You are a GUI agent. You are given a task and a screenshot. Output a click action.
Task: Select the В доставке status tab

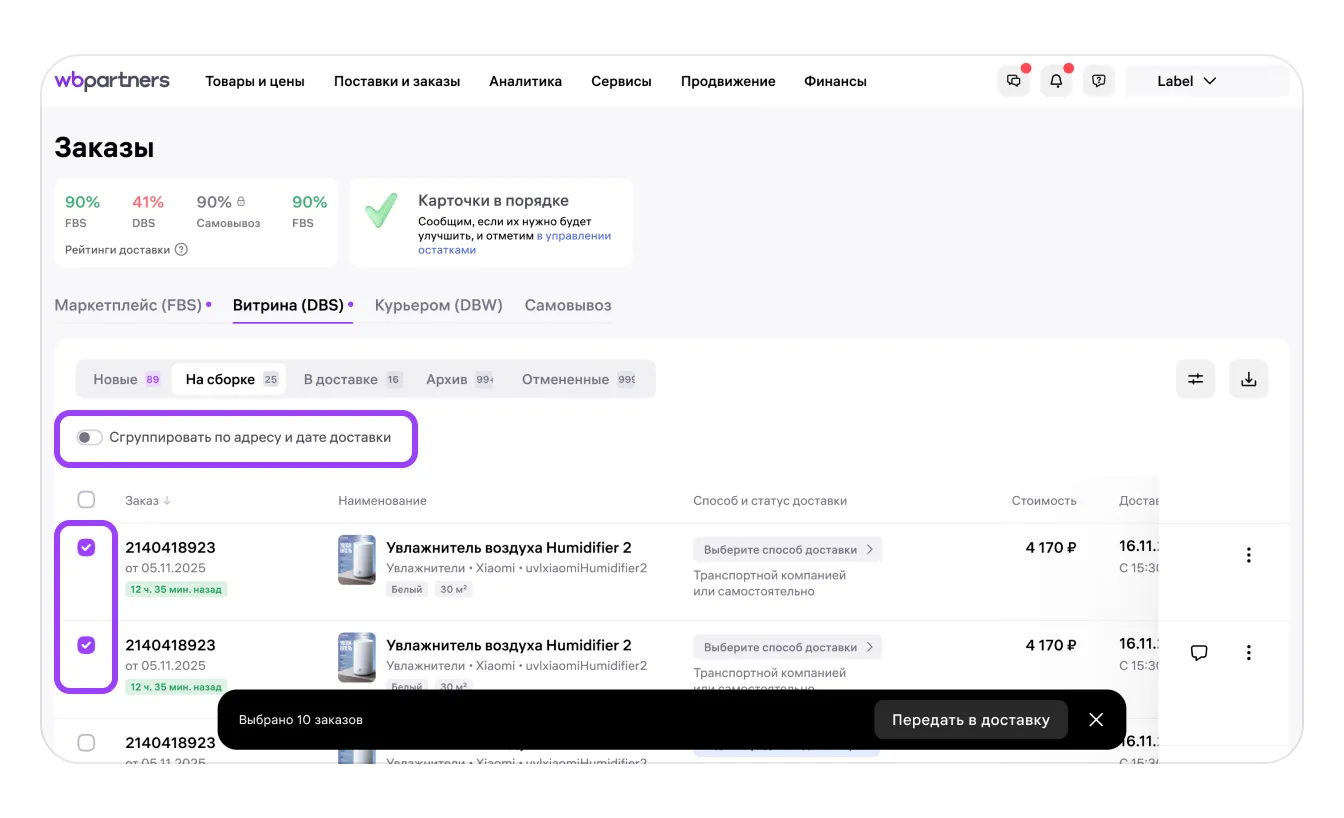[x=352, y=379]
